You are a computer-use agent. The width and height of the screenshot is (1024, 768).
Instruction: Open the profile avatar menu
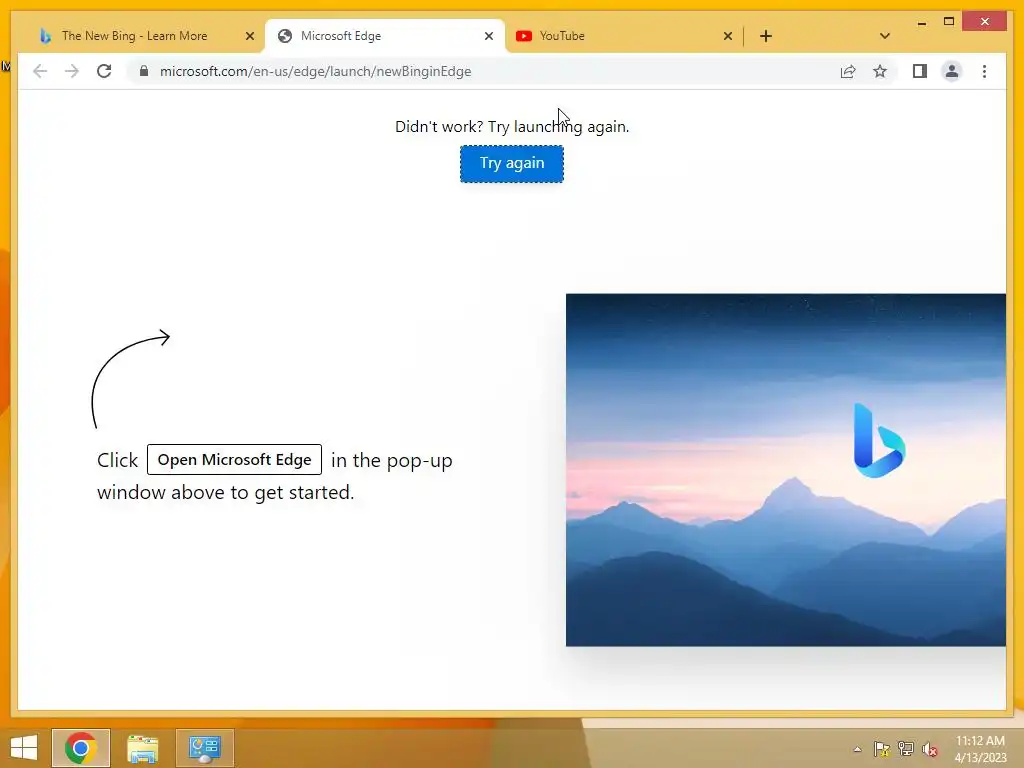[x=952, y=71]
